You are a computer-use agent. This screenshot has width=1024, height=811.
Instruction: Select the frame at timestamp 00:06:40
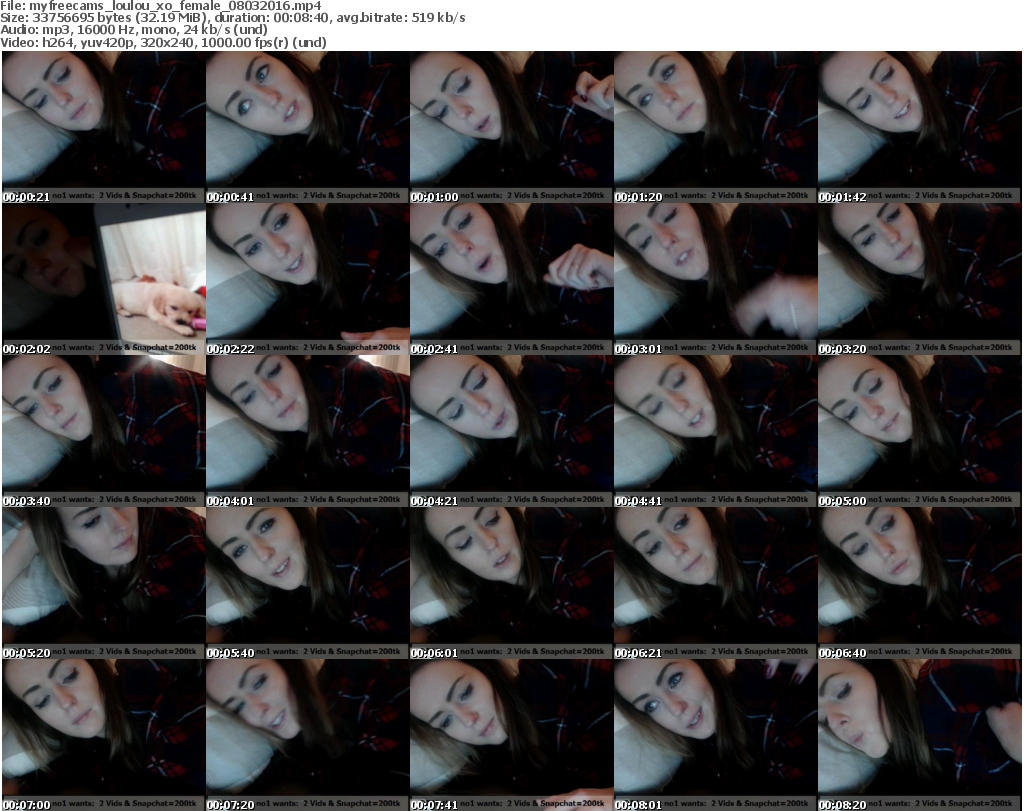[x=919, y=584]
